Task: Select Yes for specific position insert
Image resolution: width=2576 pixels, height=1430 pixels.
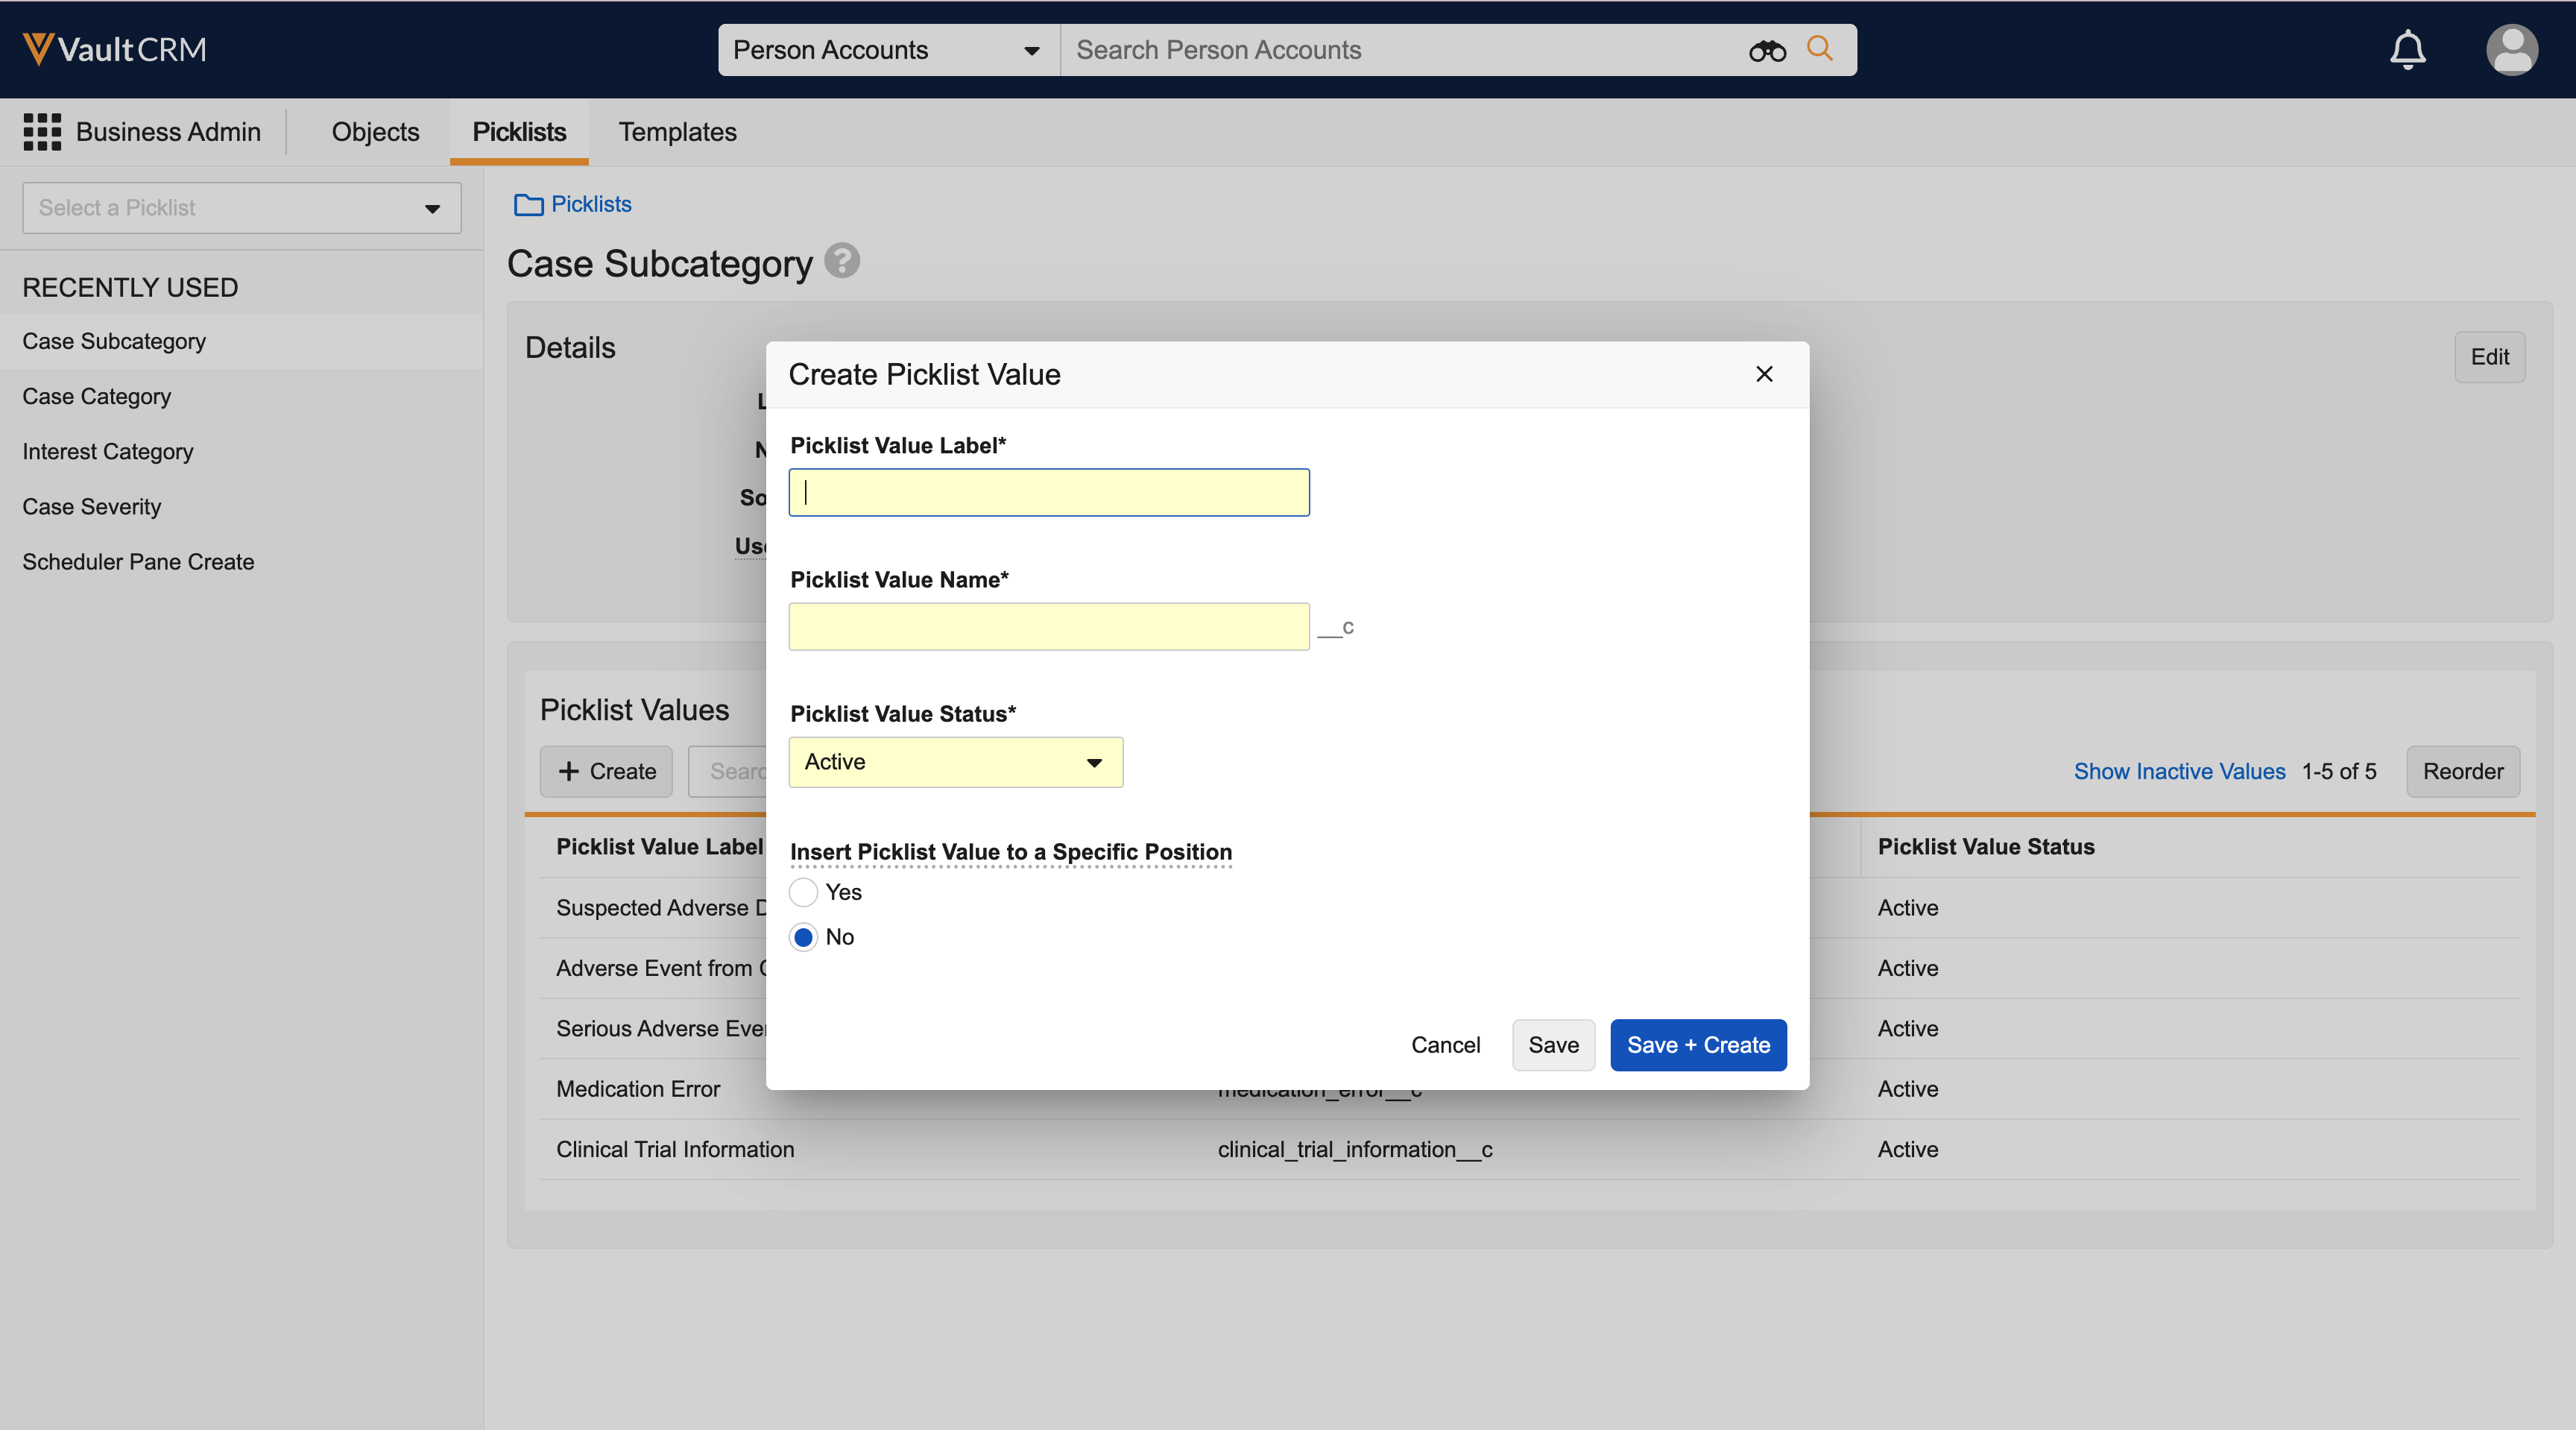Action: click(x=803, y=892)
